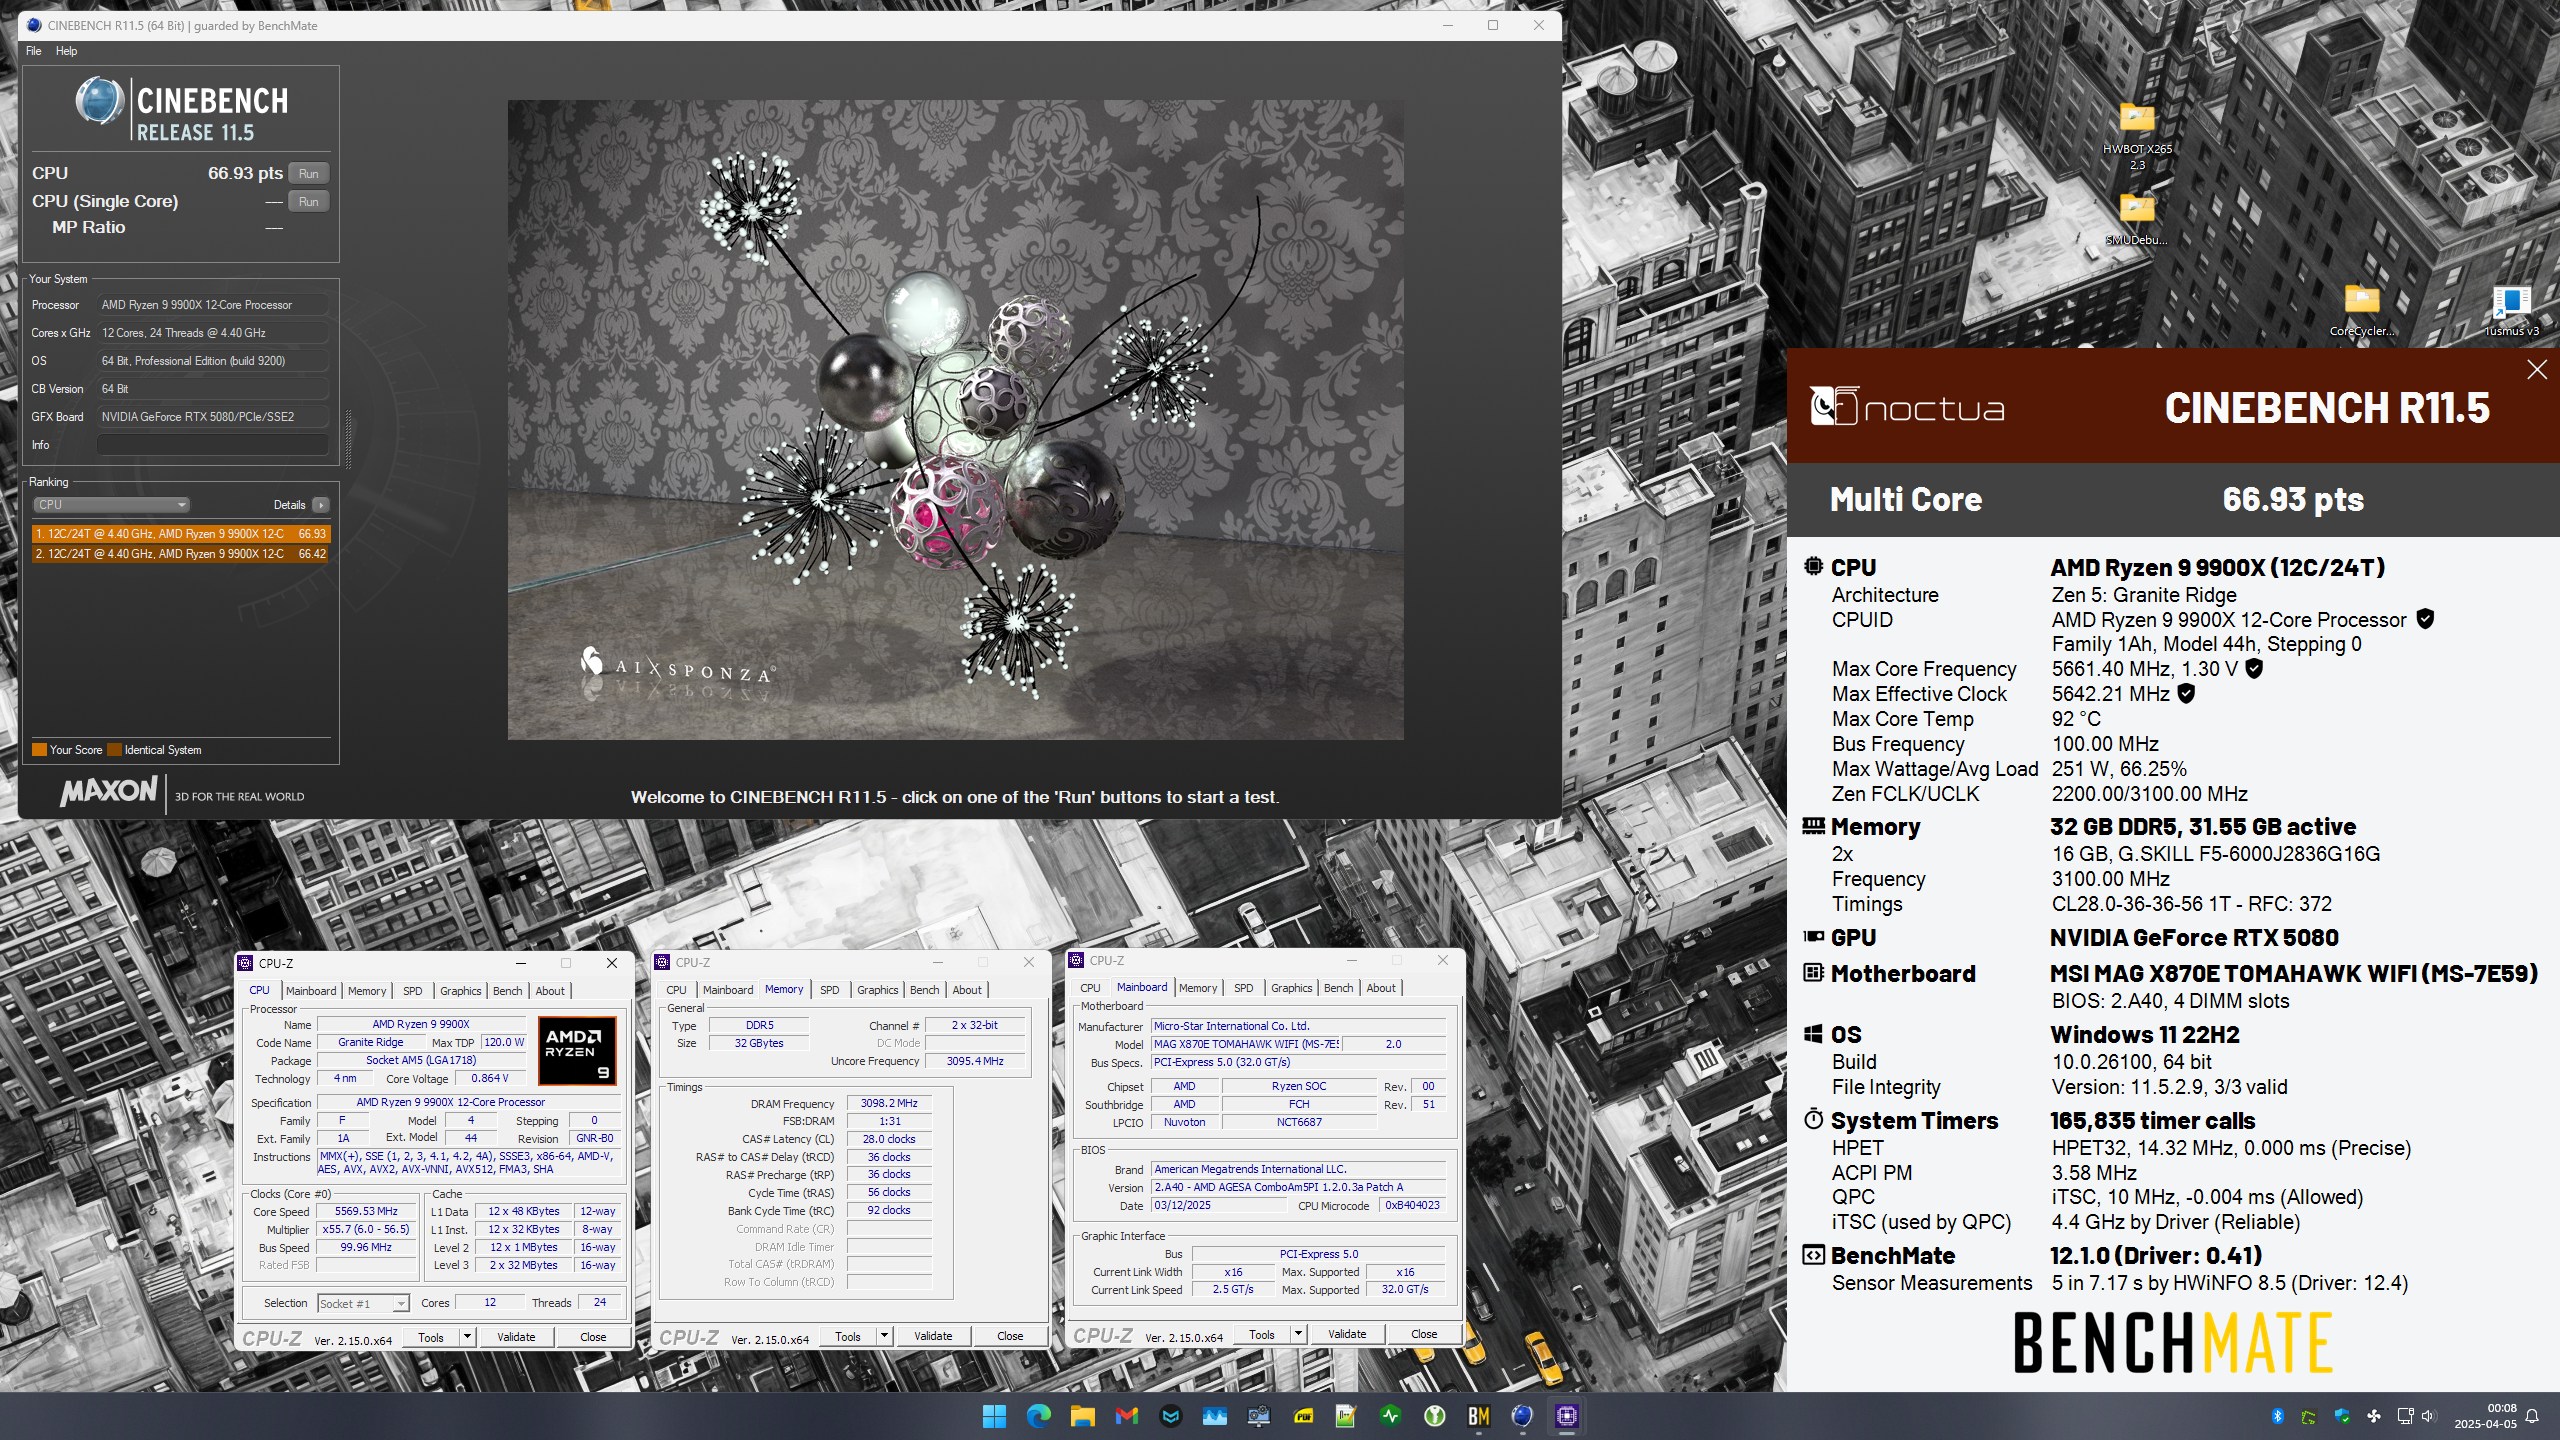Switch to Bench tab in CPU-Z CPU window

click(508, 991)
